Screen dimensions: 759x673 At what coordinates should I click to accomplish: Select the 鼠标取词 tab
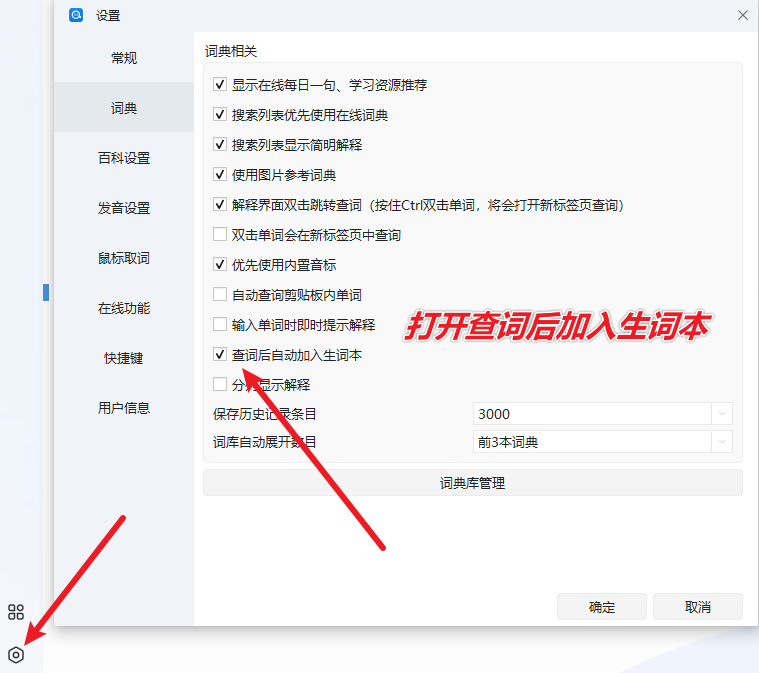[124, 258]
